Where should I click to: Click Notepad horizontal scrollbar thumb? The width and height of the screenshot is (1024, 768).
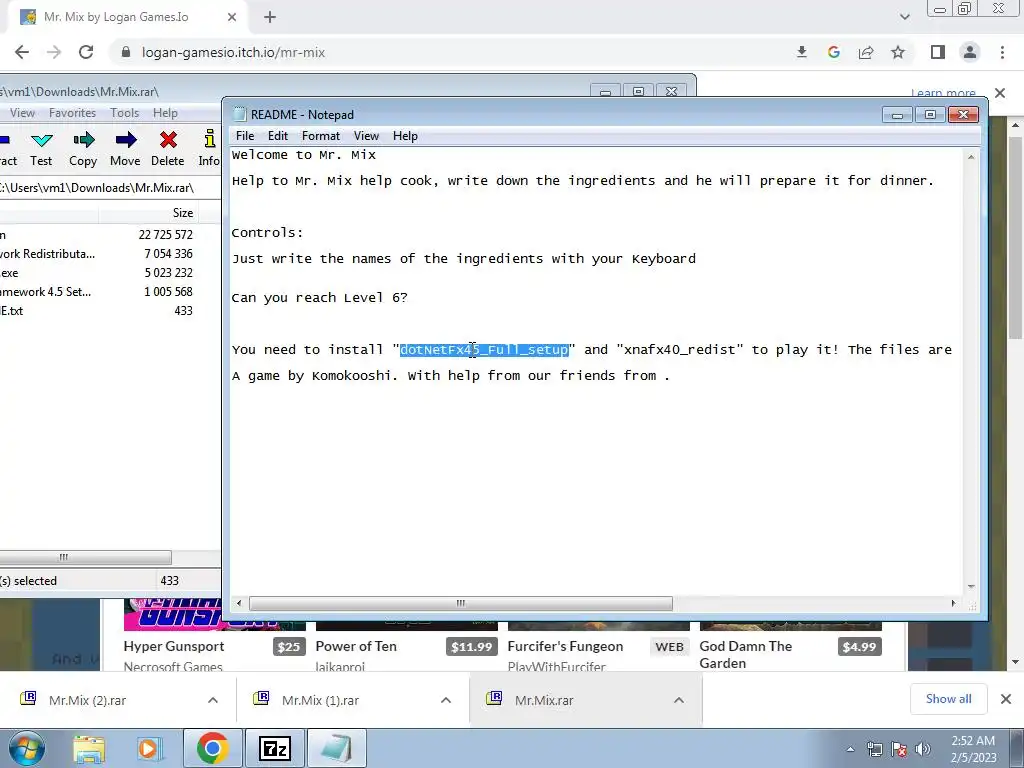tap(460, 603)
